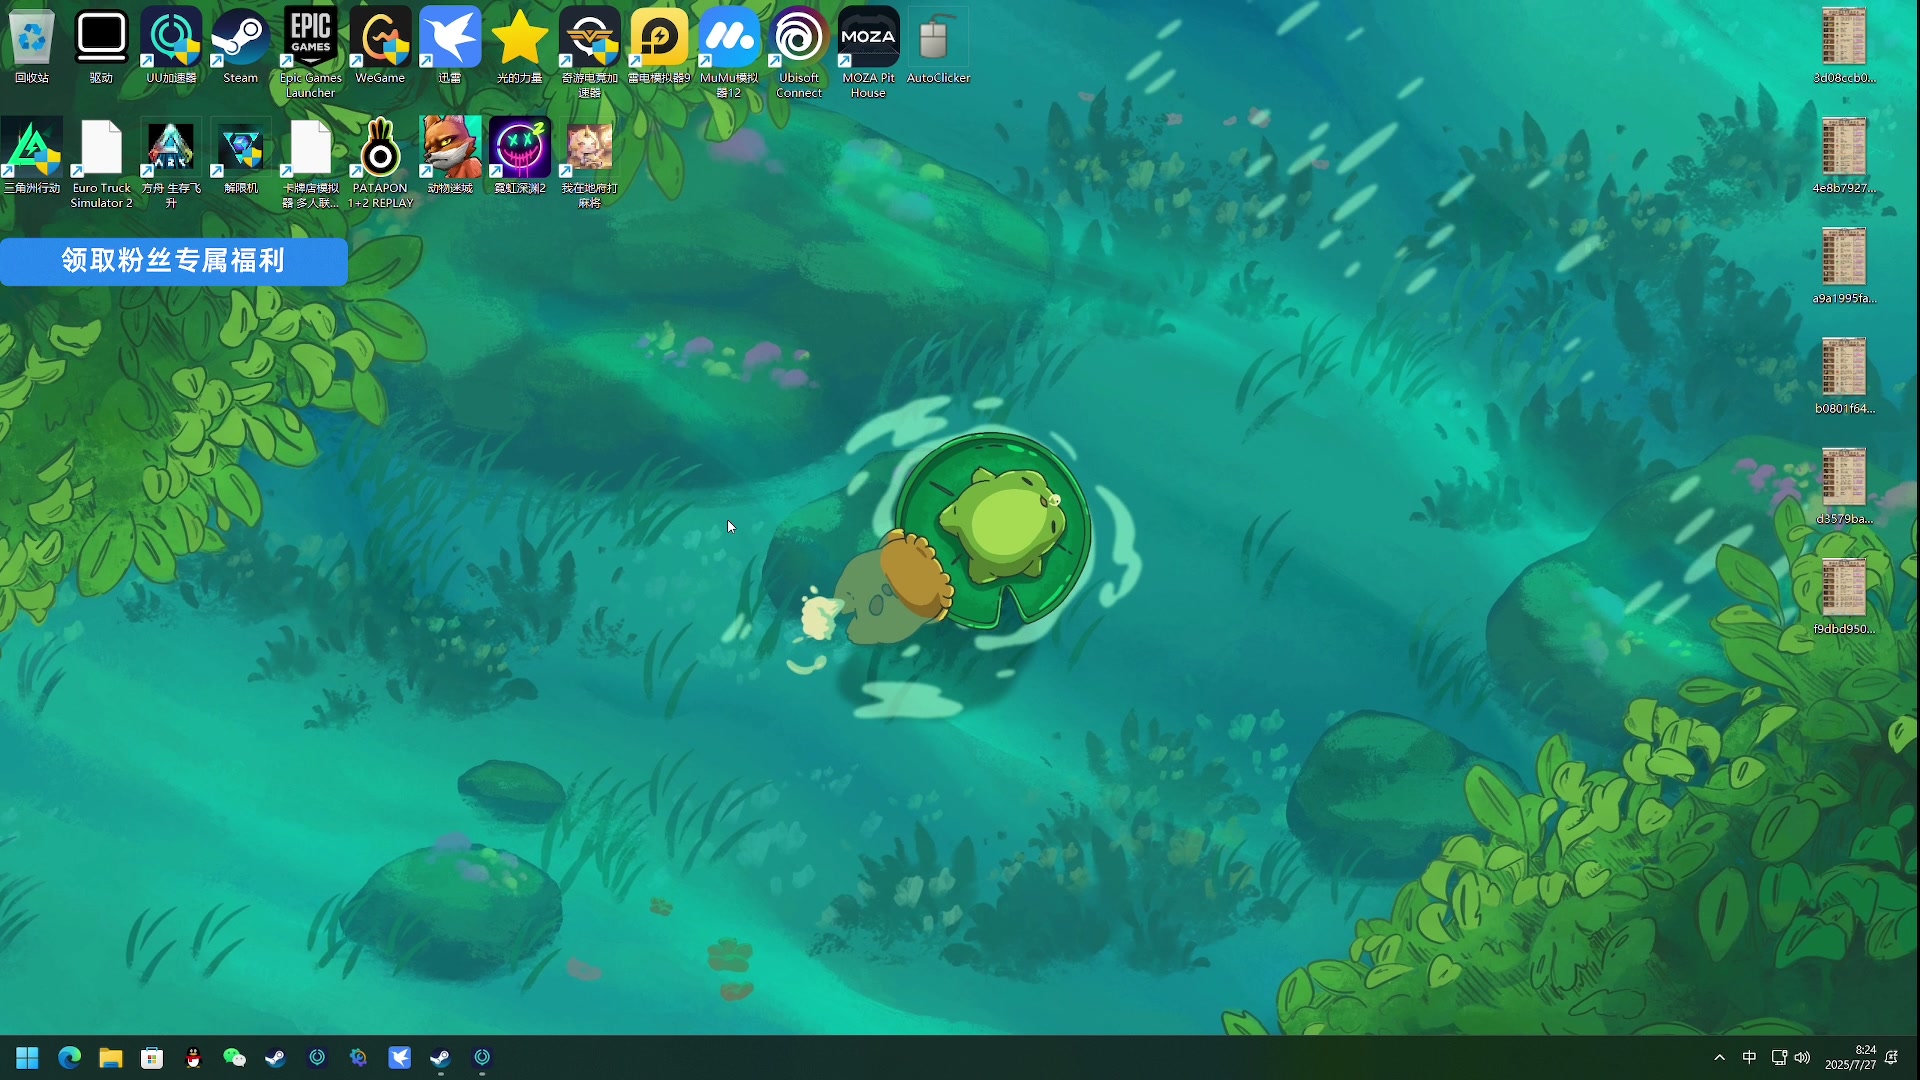Select the 3d08ccb0... archive file

pos(1844,47)
